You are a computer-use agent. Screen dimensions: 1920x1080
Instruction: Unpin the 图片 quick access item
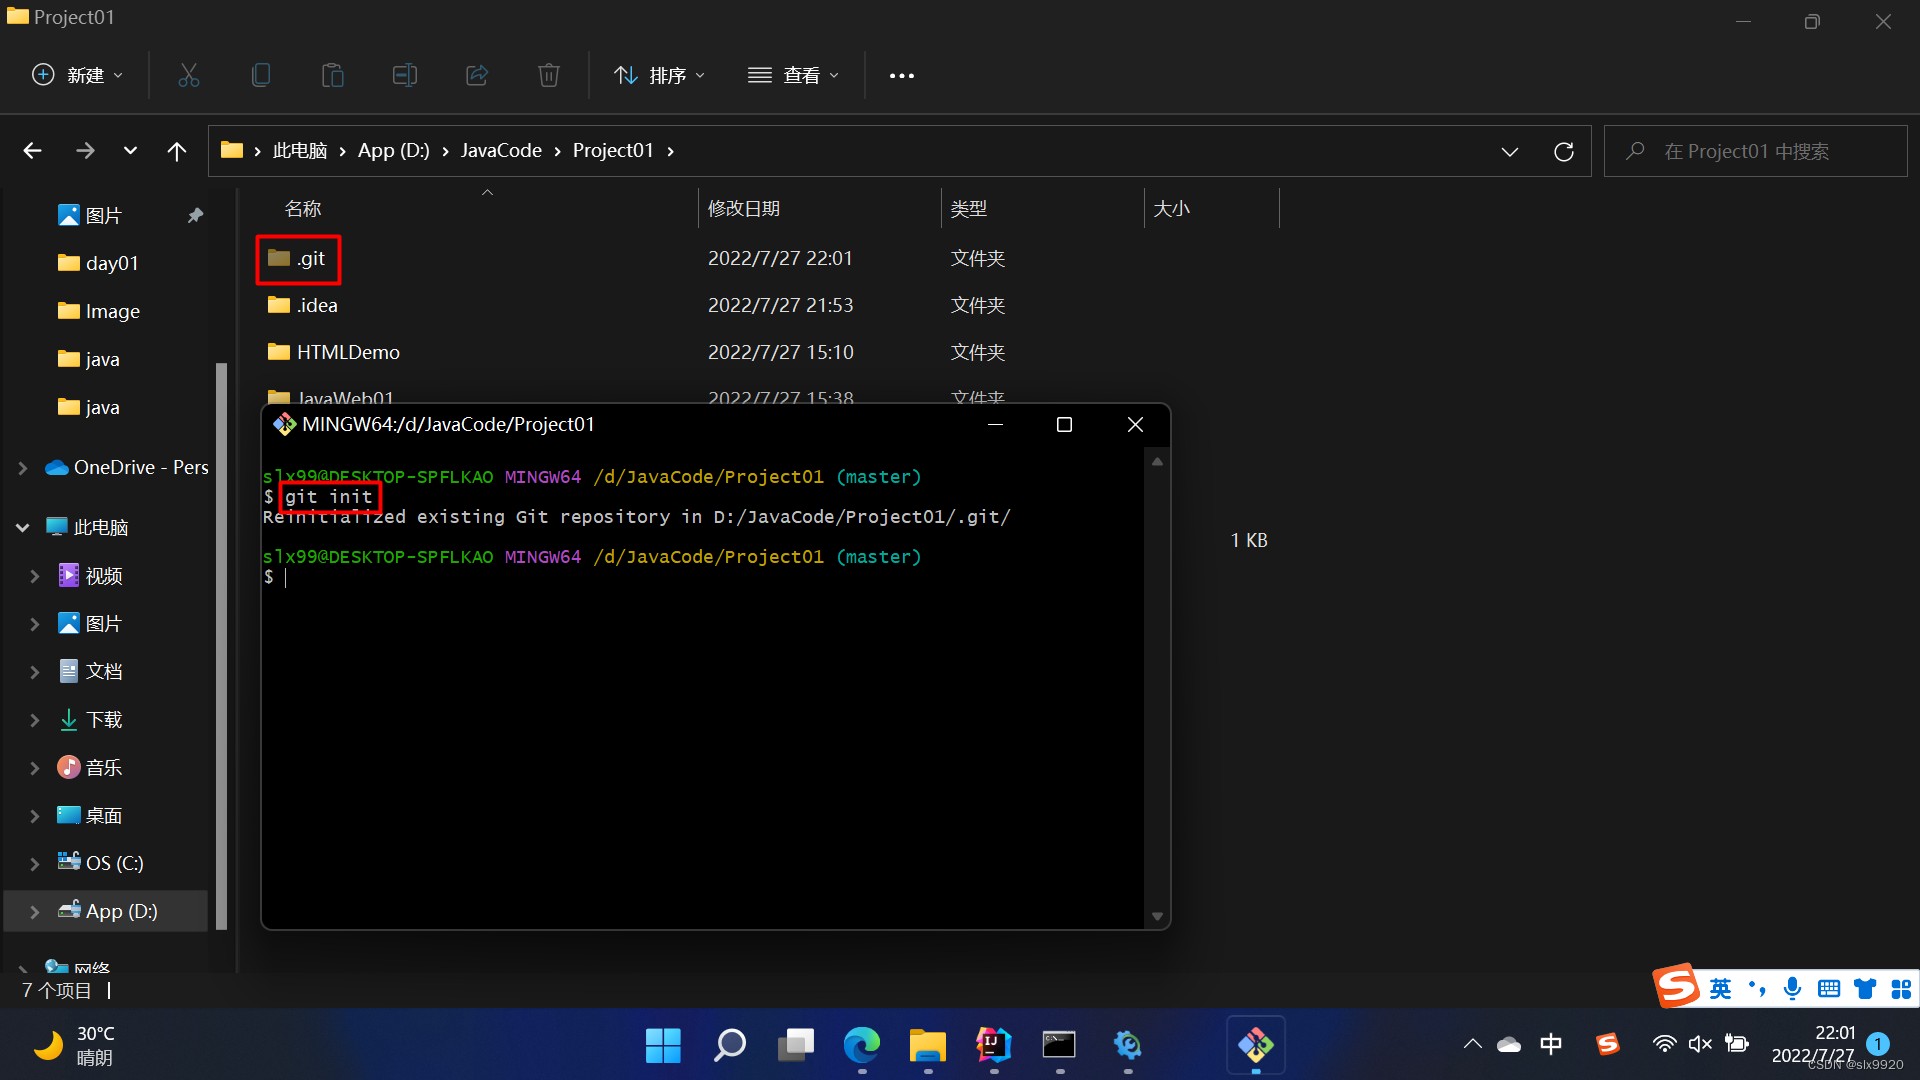(x=195, y=215)
